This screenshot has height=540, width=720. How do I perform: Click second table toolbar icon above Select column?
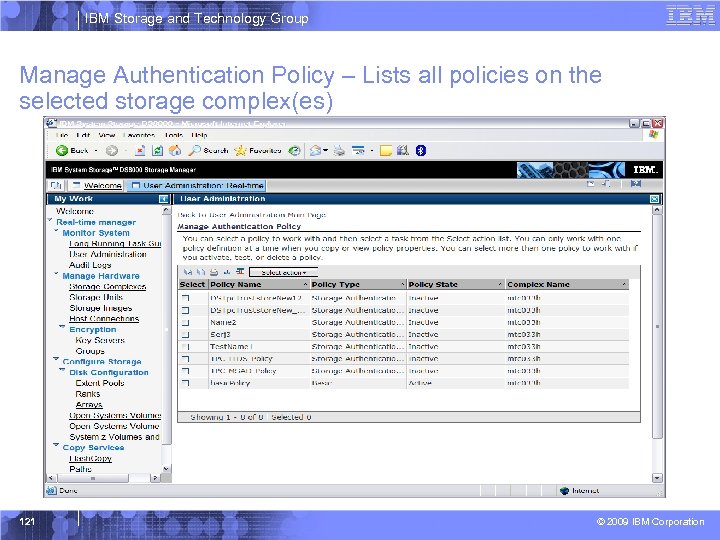[x=201, y=272]
